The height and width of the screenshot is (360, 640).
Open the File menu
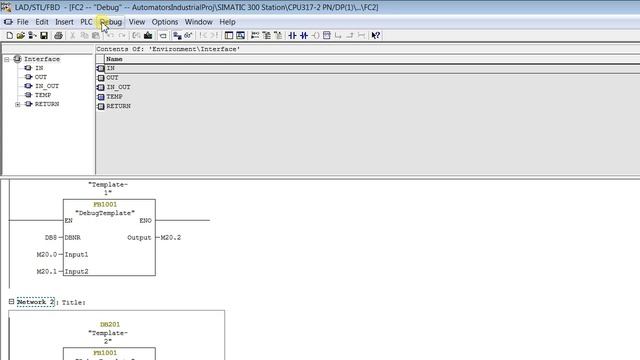point(22,22)
